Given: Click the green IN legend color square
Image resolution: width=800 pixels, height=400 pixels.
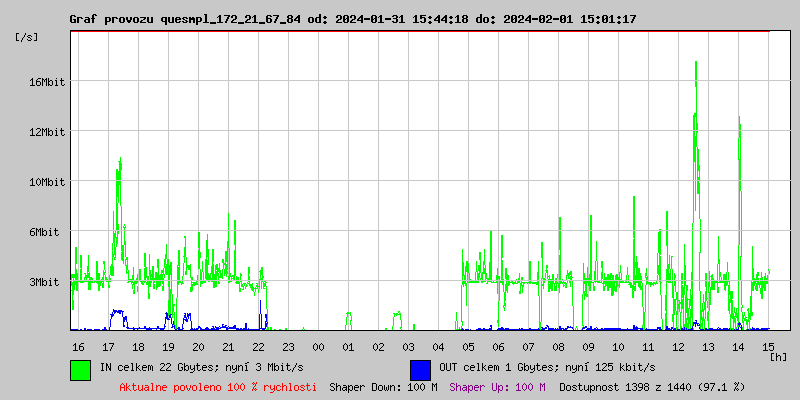Looking at the screenshot, I should click(80, 369).
